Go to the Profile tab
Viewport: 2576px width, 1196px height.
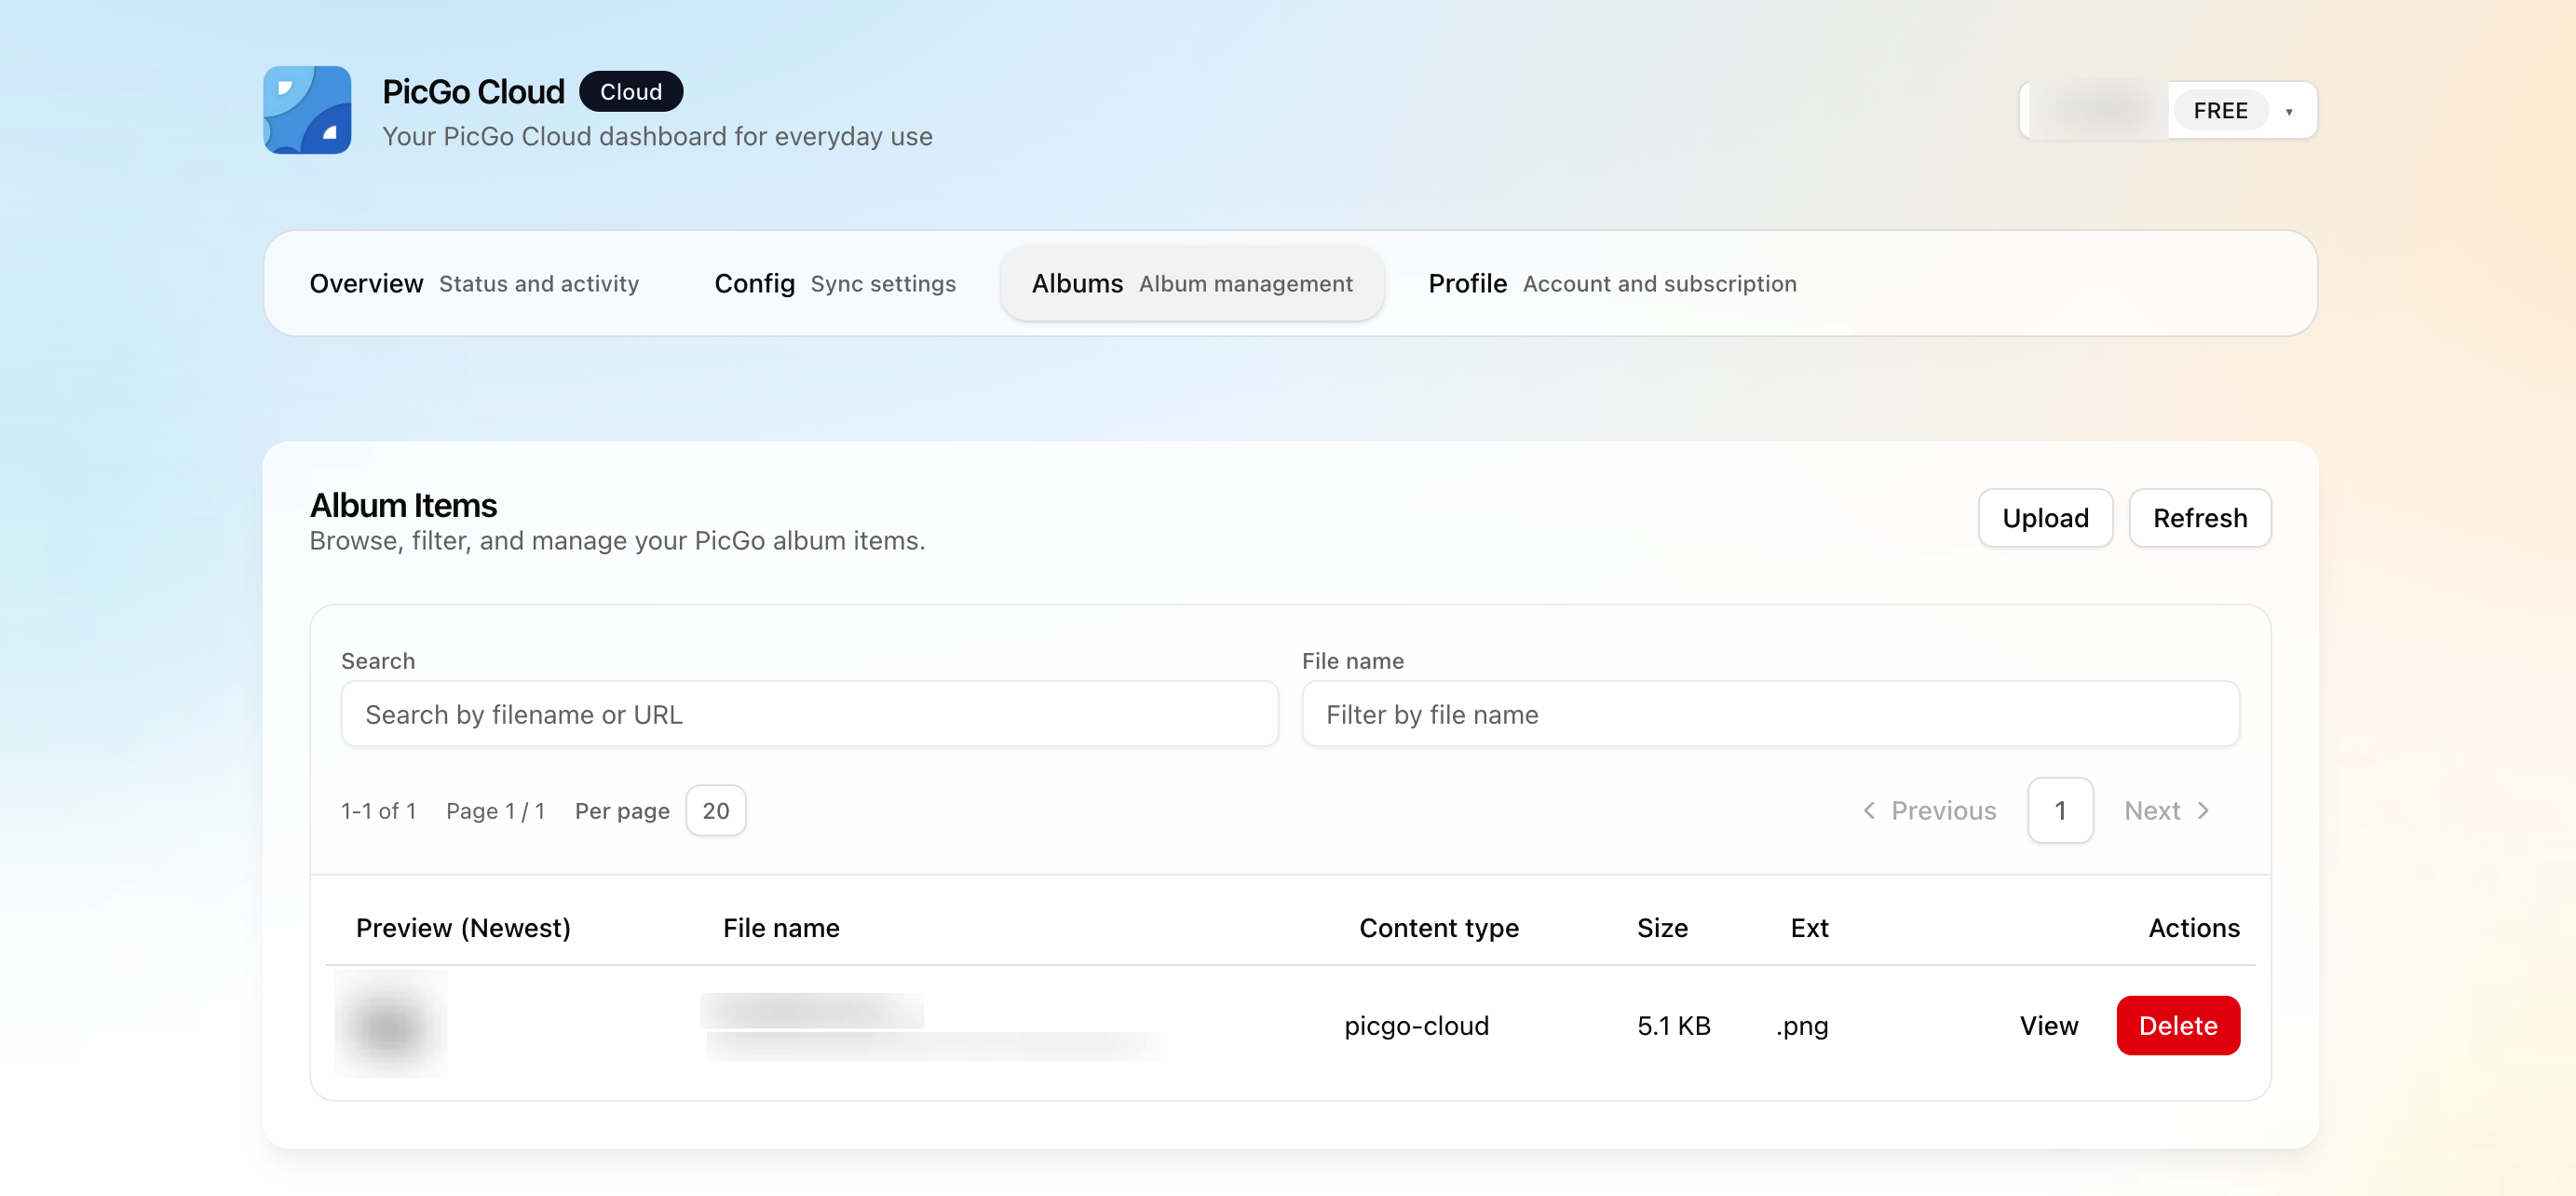coord(1612,284)
